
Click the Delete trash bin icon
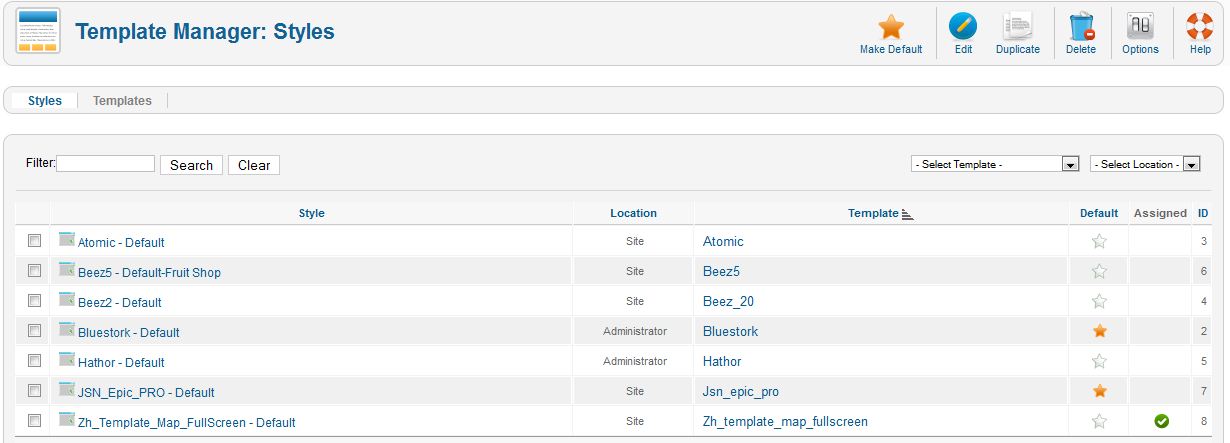(x=1080, y=27)
